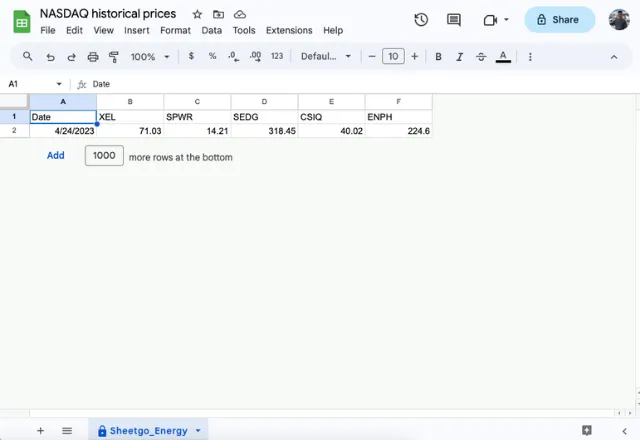Check the cloud save status icon

(x=240, y=15)
